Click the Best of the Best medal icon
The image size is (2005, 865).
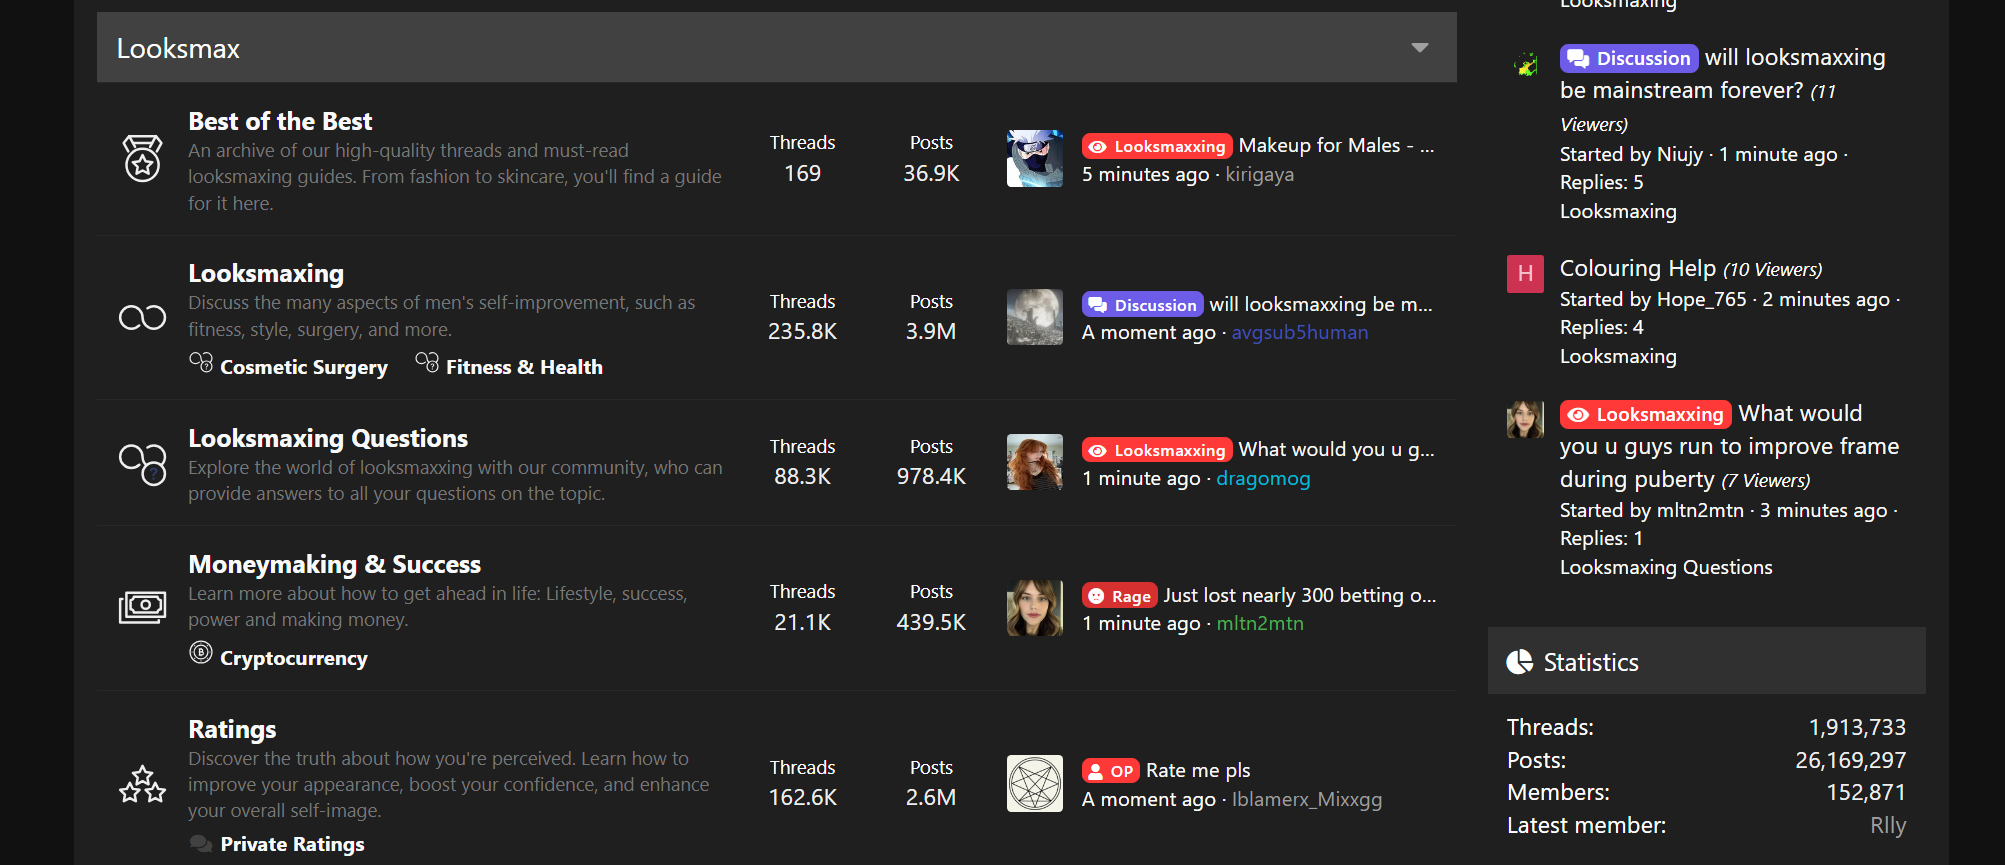(x=142, y=158)
